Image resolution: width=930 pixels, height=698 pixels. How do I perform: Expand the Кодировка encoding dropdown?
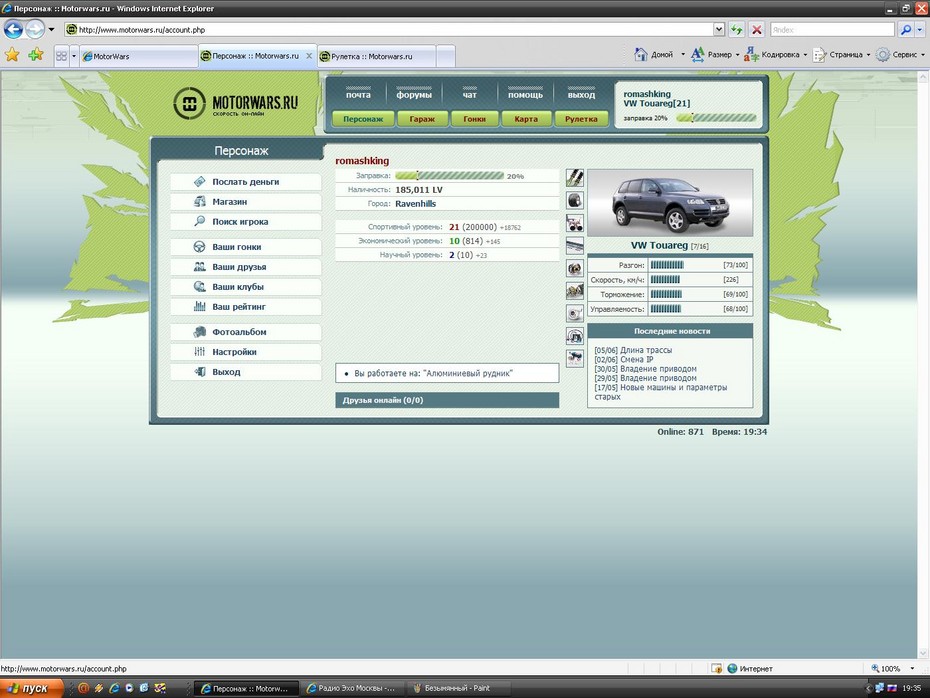click(x=805, y=55)
